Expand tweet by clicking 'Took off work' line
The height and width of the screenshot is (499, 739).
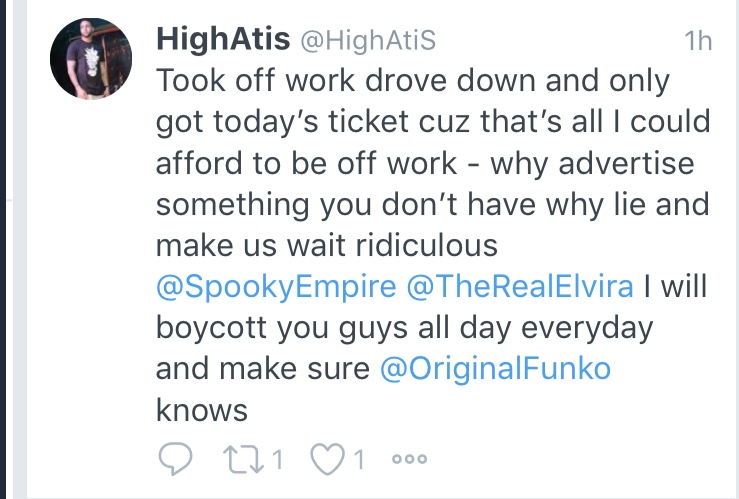pyautogui.click(x=412, y=81)
